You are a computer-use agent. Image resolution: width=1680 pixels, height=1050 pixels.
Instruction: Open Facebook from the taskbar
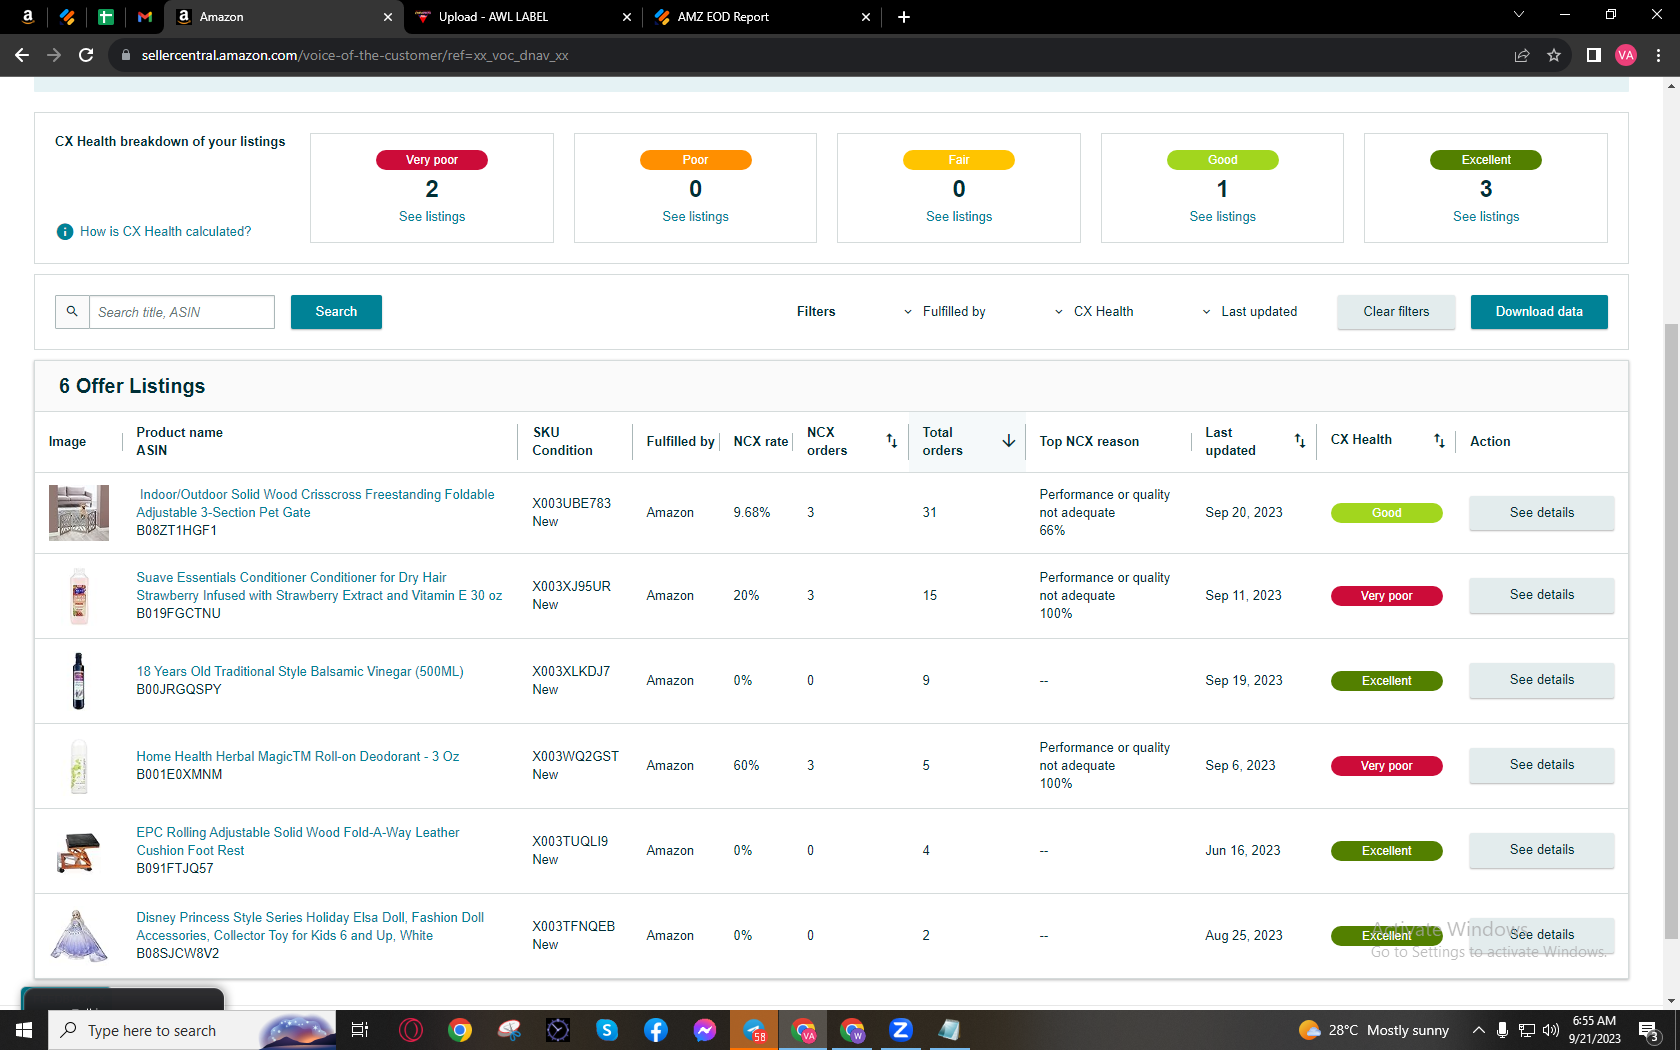click(x=656, y=1030)
